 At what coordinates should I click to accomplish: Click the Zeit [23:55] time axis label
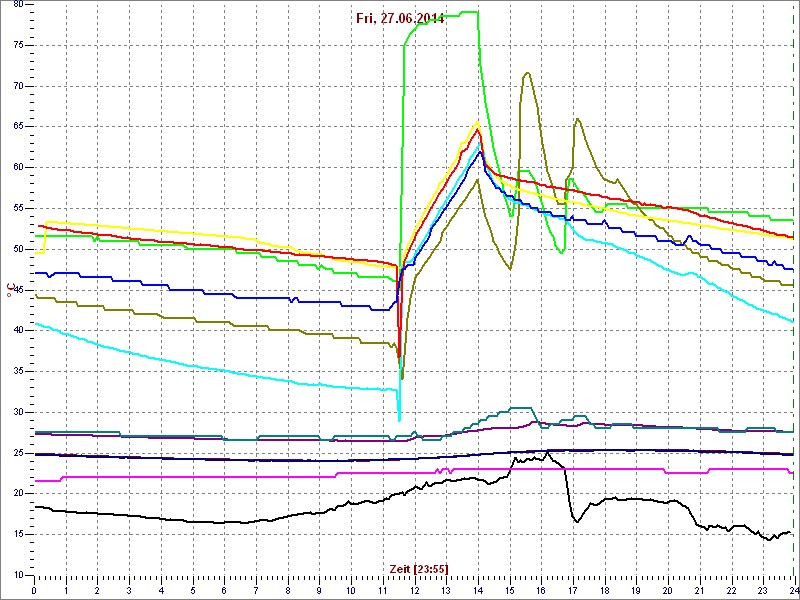click(x=419, y=568)
